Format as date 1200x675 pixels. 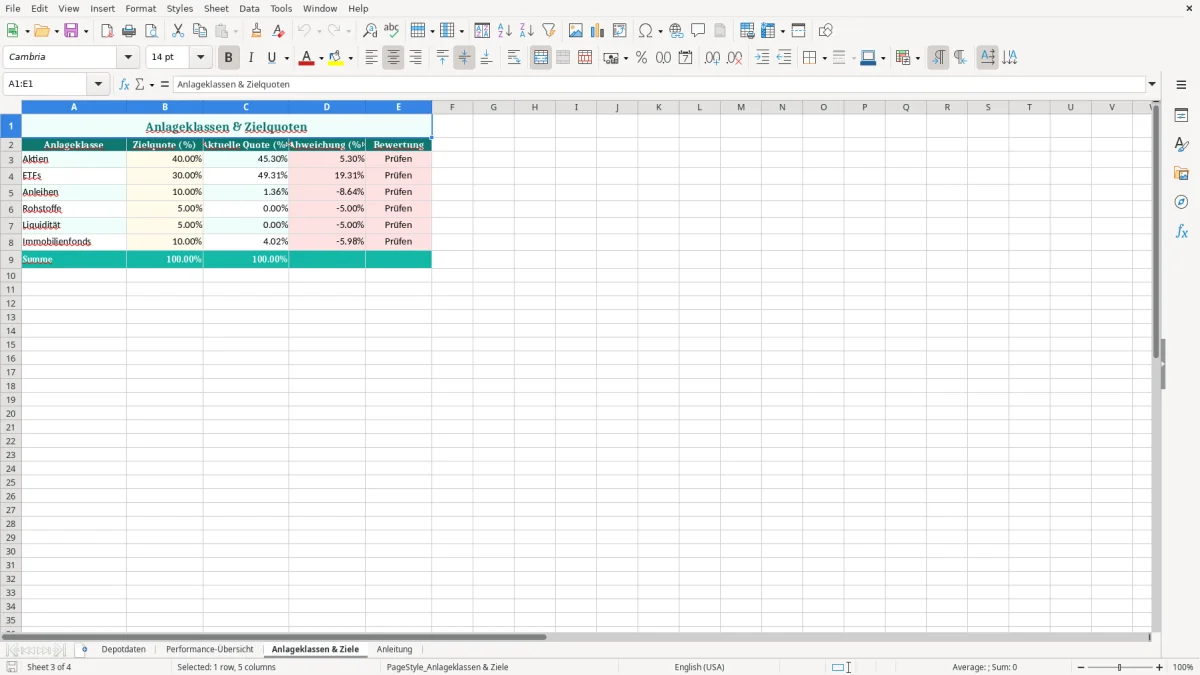click(686, 58)
